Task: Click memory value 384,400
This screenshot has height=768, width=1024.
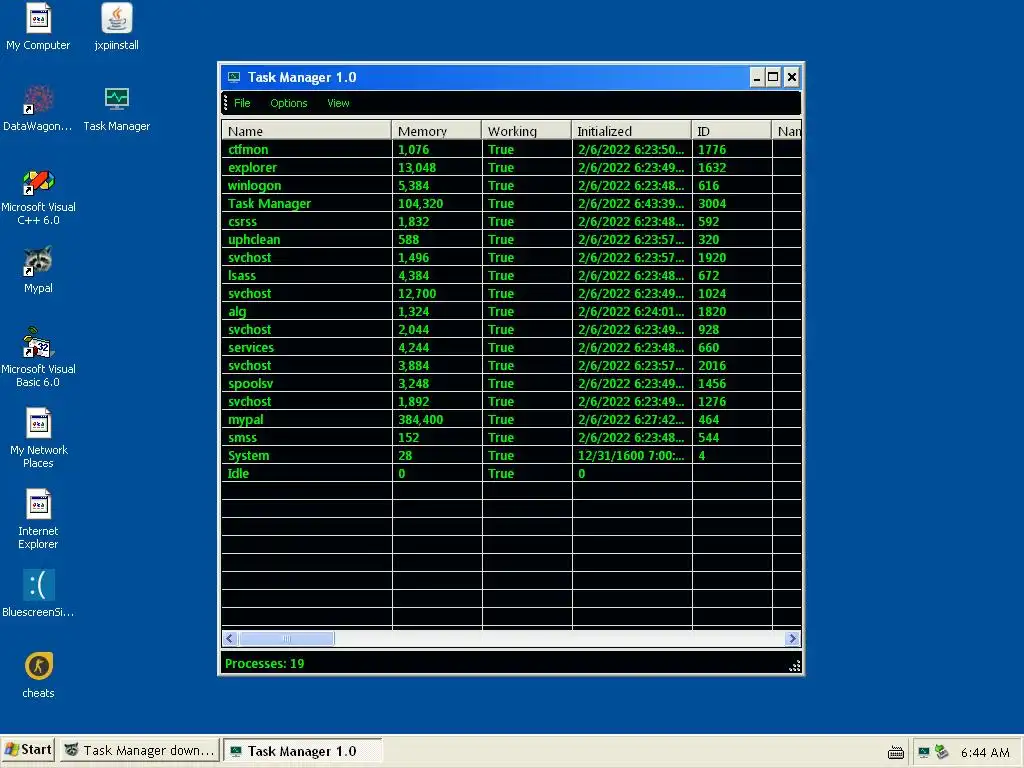Action: pos(421,420)
